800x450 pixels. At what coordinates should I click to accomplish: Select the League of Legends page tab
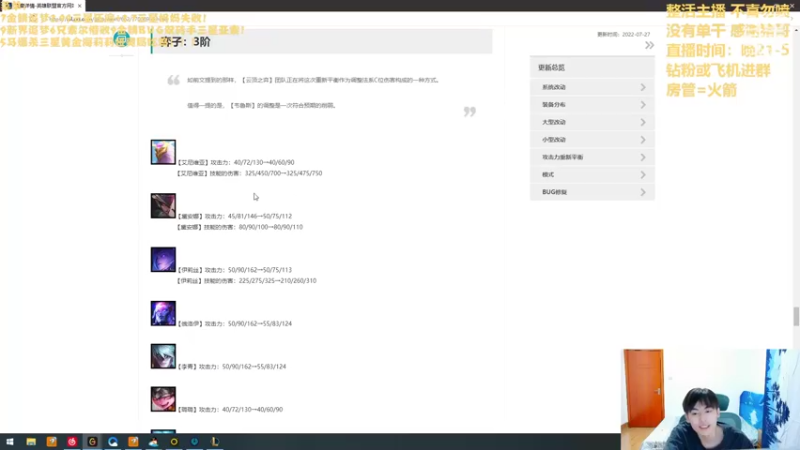tap(43, 6)
